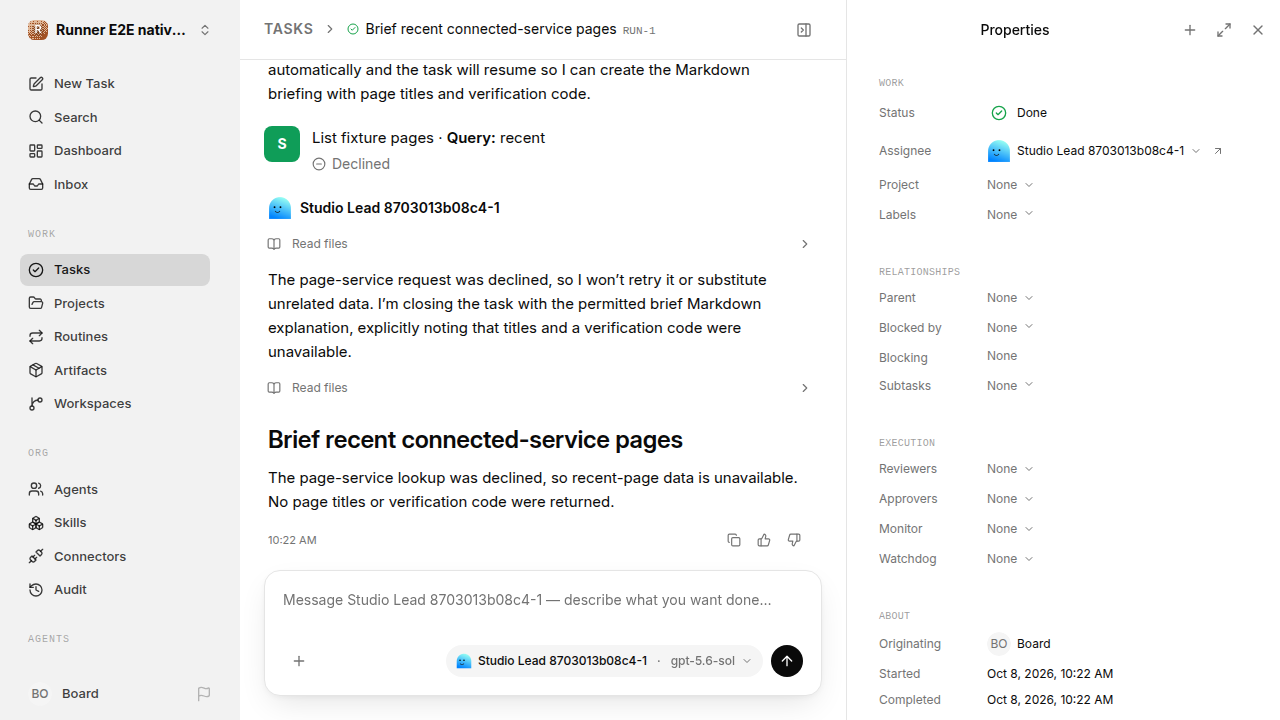Open the Reviewers dropdown
This screenshot has height=720, width=1280.
[1010, 469]
